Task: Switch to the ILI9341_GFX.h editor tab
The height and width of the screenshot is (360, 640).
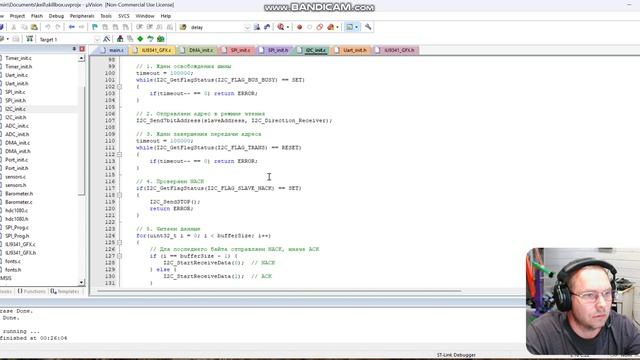Action: pos(395,50)
